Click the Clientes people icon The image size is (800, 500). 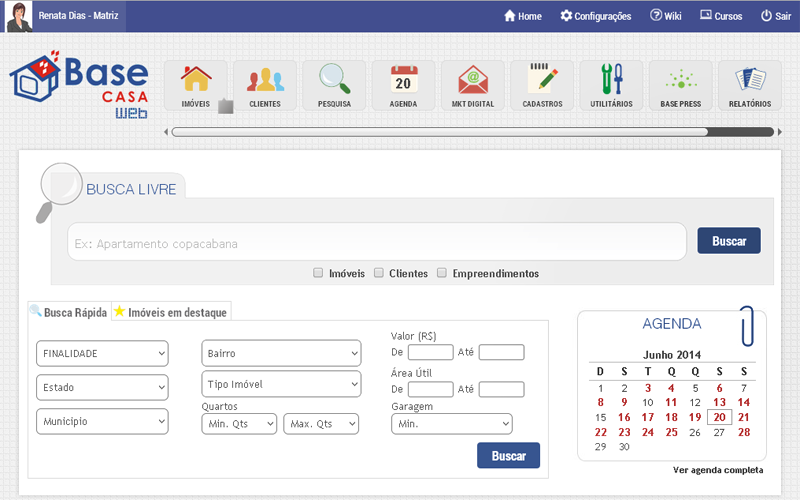(x=265, y=80)
